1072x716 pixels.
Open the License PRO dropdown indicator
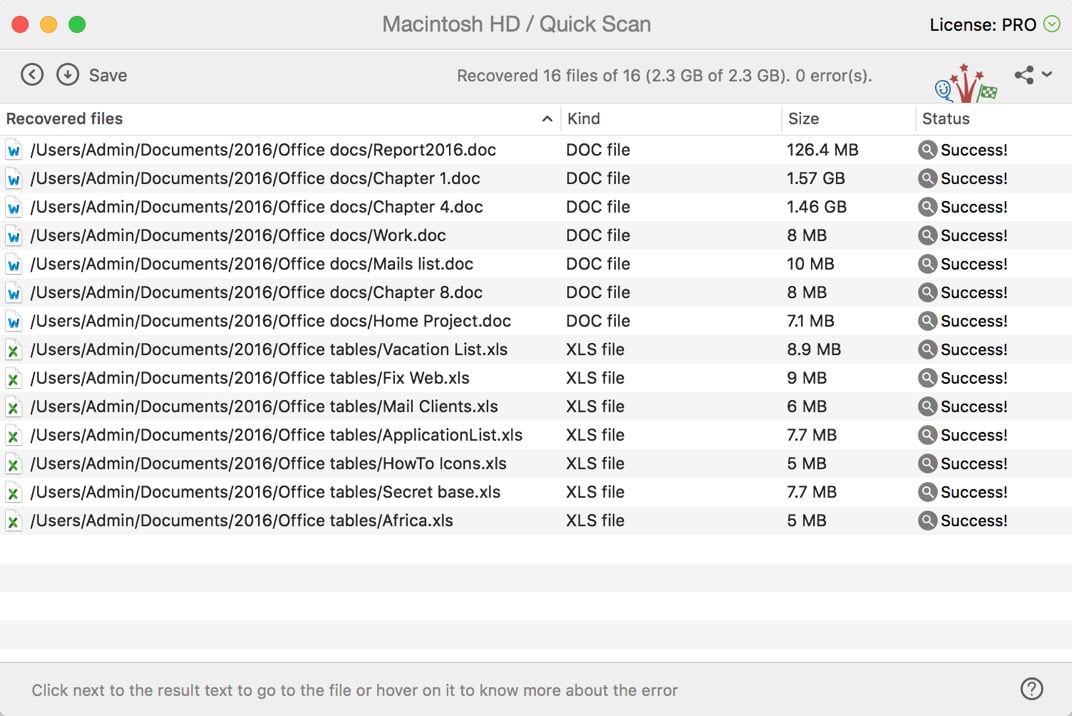pos(1051,25)
